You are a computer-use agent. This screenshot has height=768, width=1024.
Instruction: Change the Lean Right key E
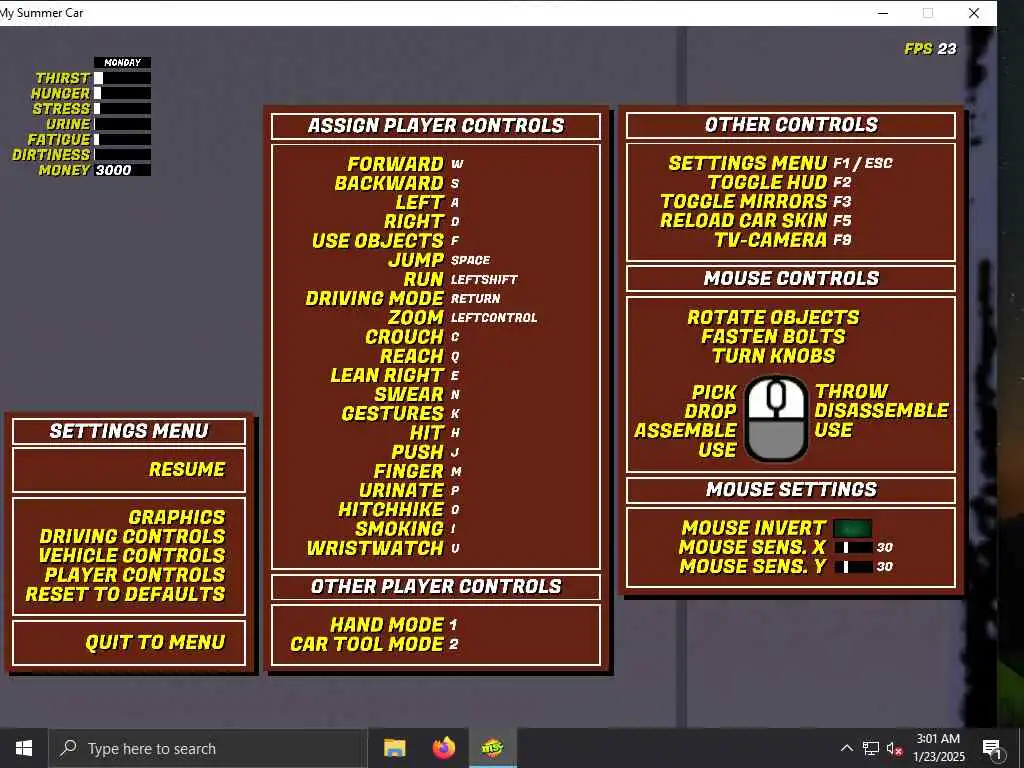(x=455, y=376)
